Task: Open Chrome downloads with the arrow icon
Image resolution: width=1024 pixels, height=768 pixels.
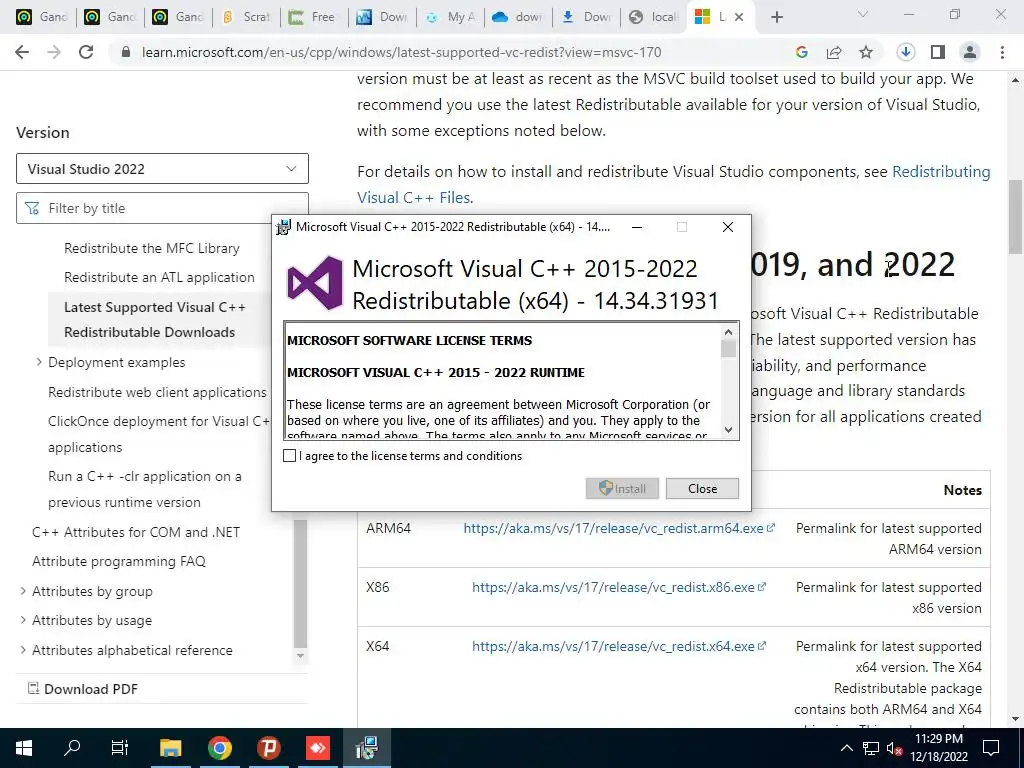Action: pos(905,52)
